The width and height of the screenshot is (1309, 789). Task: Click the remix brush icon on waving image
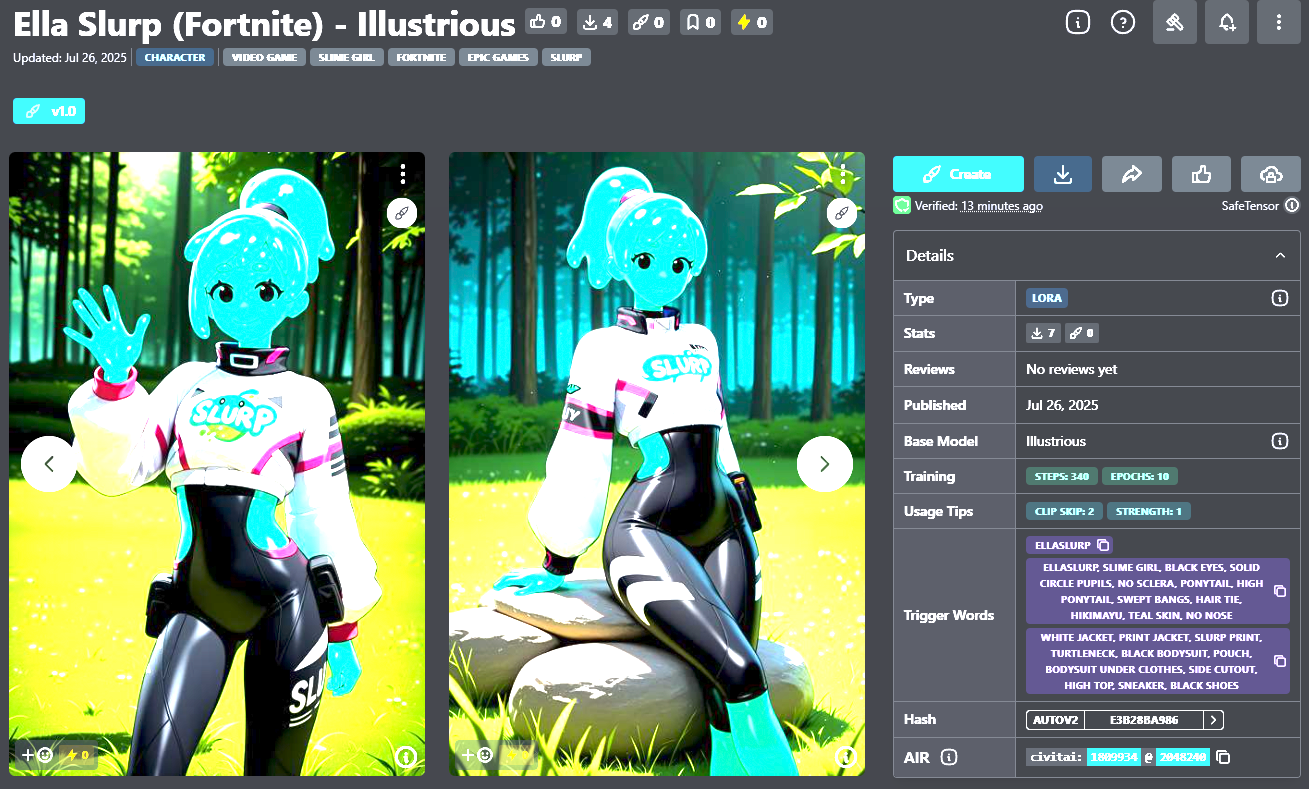coord(402,213)
